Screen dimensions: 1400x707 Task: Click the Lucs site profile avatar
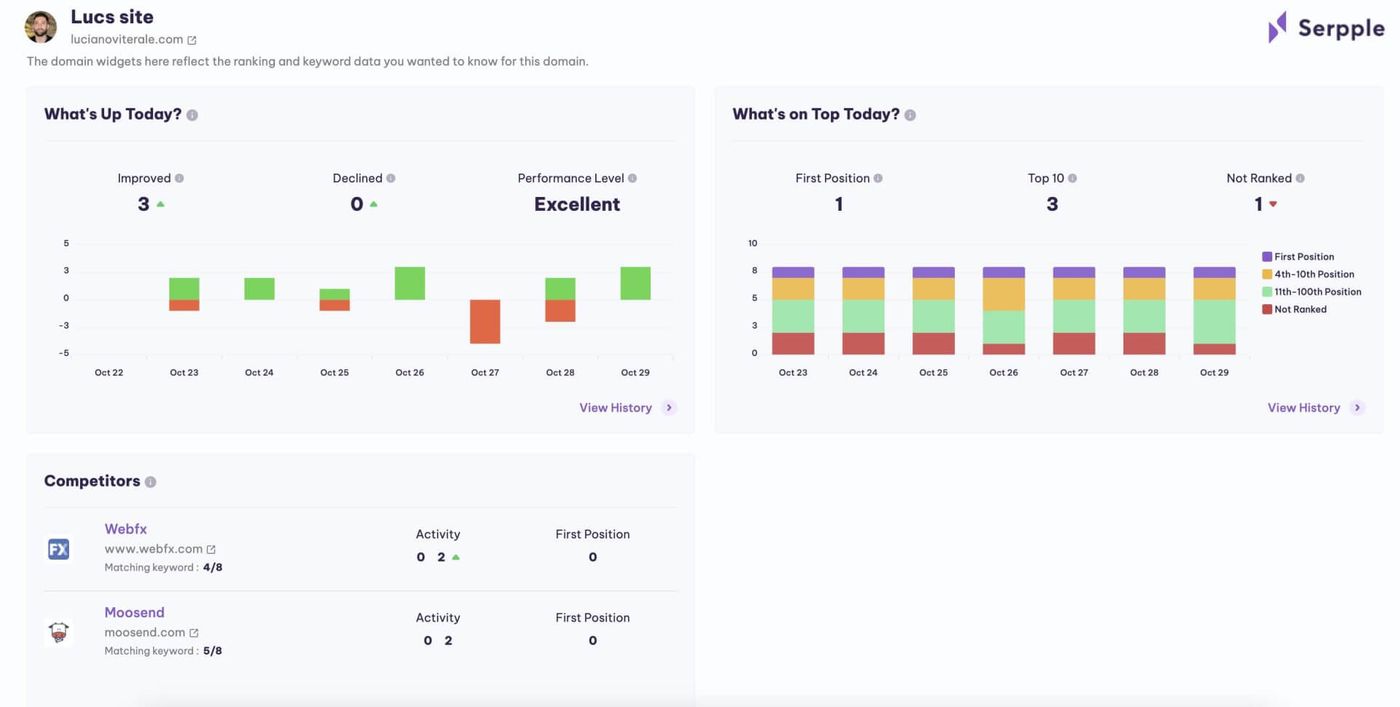[40, 27]
